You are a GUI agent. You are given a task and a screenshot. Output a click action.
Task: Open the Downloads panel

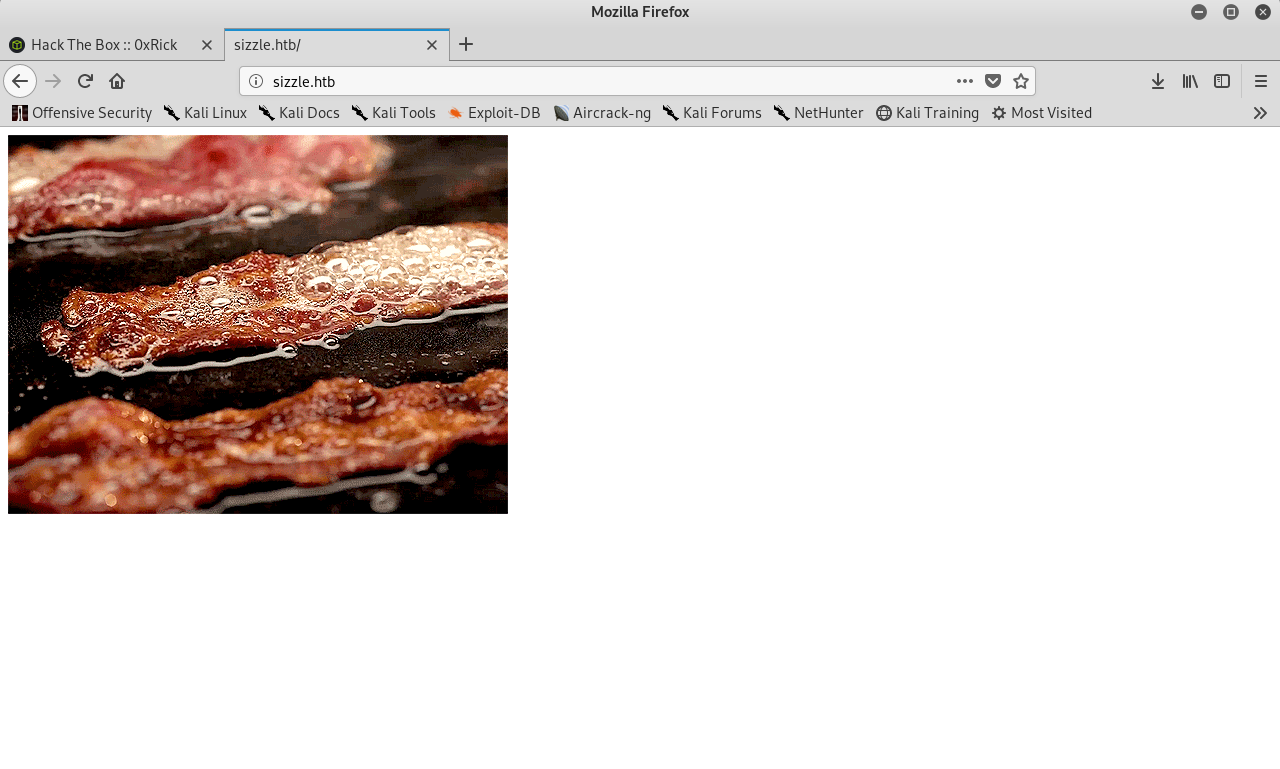pos(1157,81)
